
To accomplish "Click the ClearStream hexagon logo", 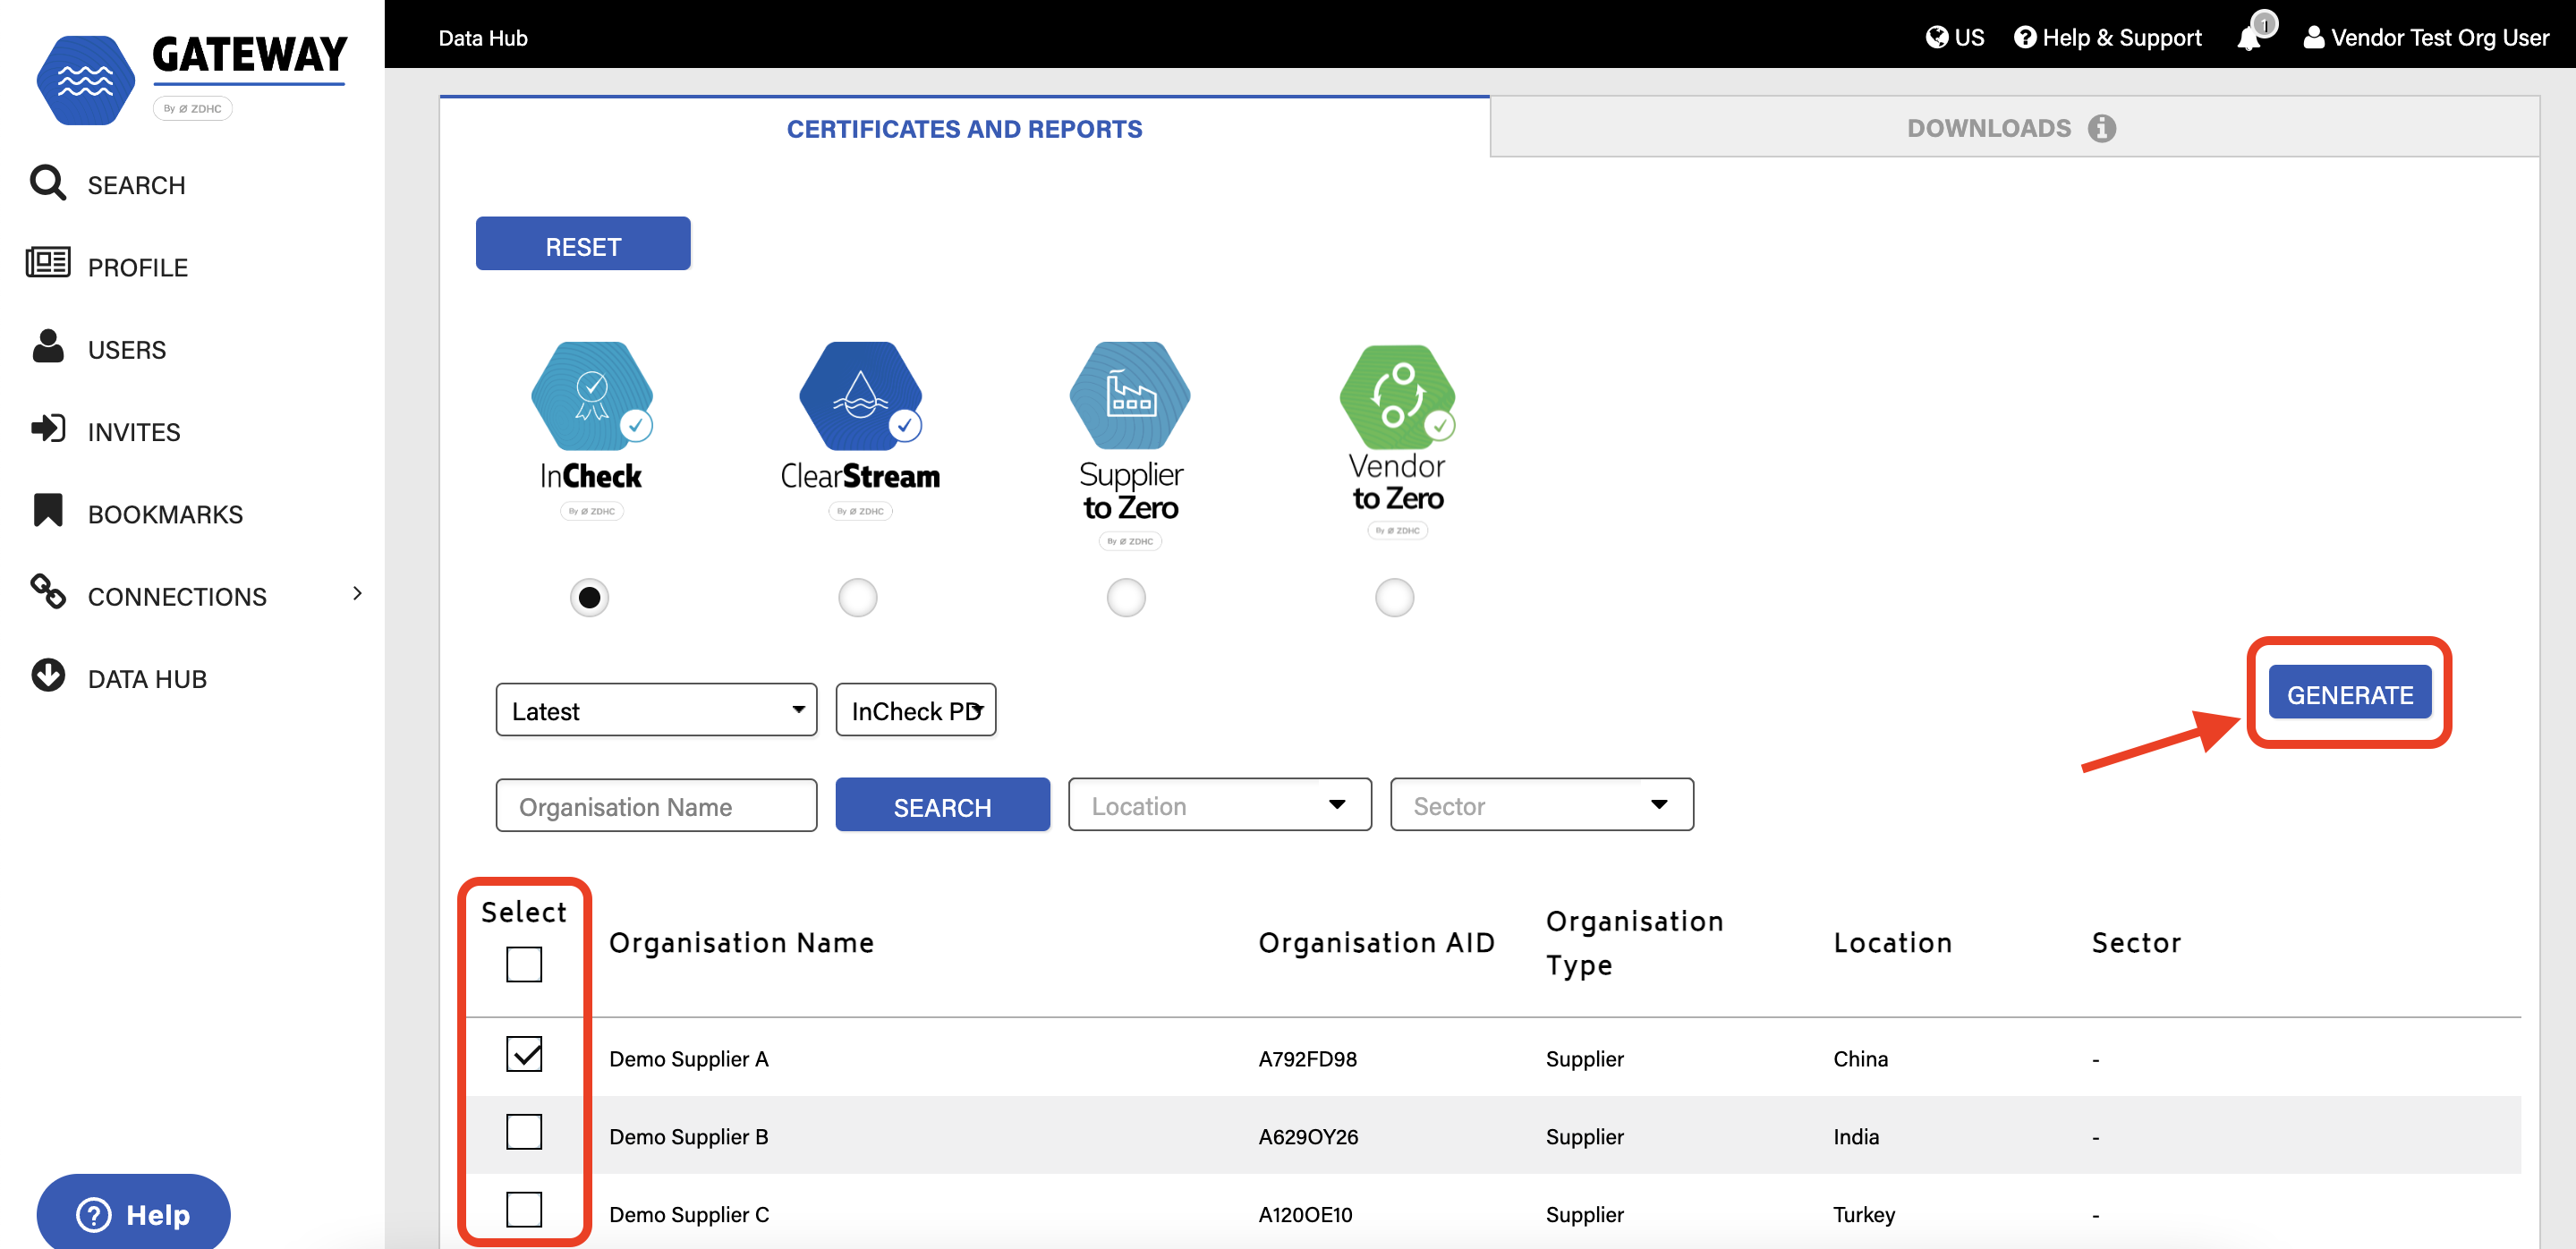I will 860,396.
